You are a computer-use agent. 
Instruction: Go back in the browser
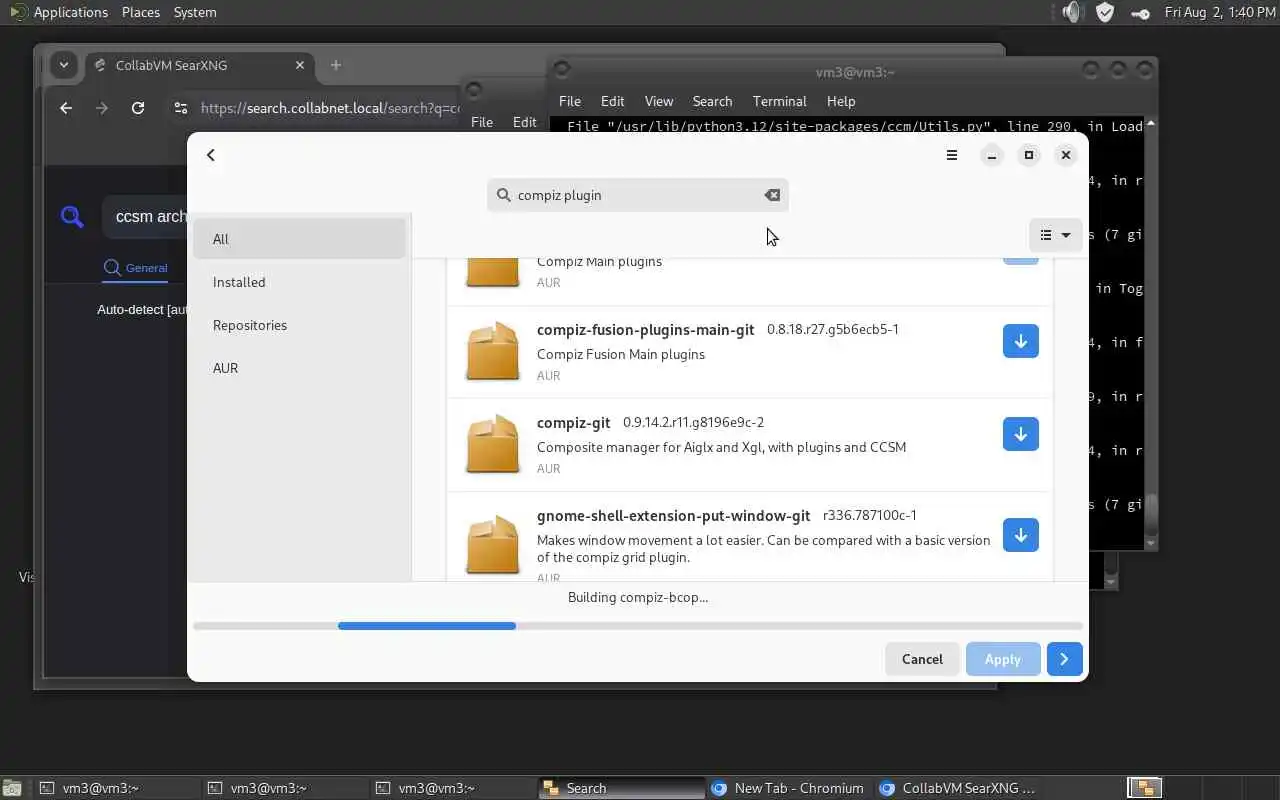66,108
